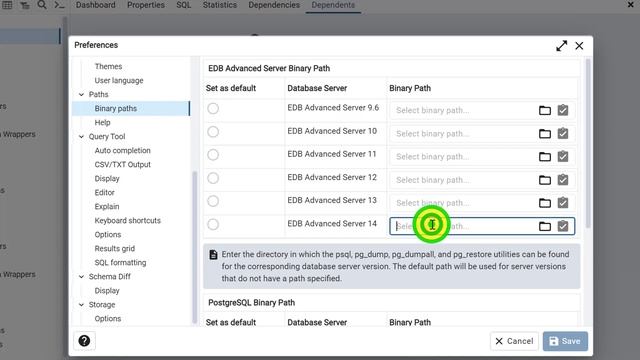Click the search objects magnifier icon
The height and width of the screenshot is (360, 640).
click(42, 5)
